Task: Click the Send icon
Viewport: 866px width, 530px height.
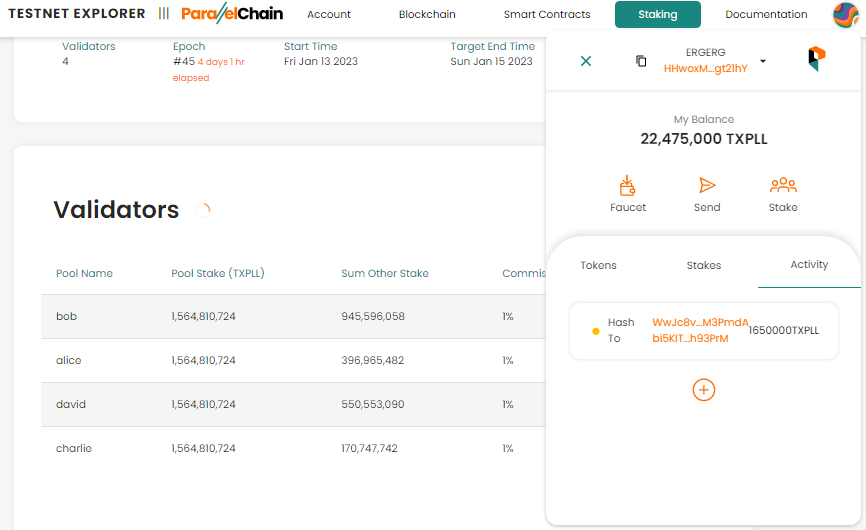Action: pyautogui.click(x=707, y=186)
